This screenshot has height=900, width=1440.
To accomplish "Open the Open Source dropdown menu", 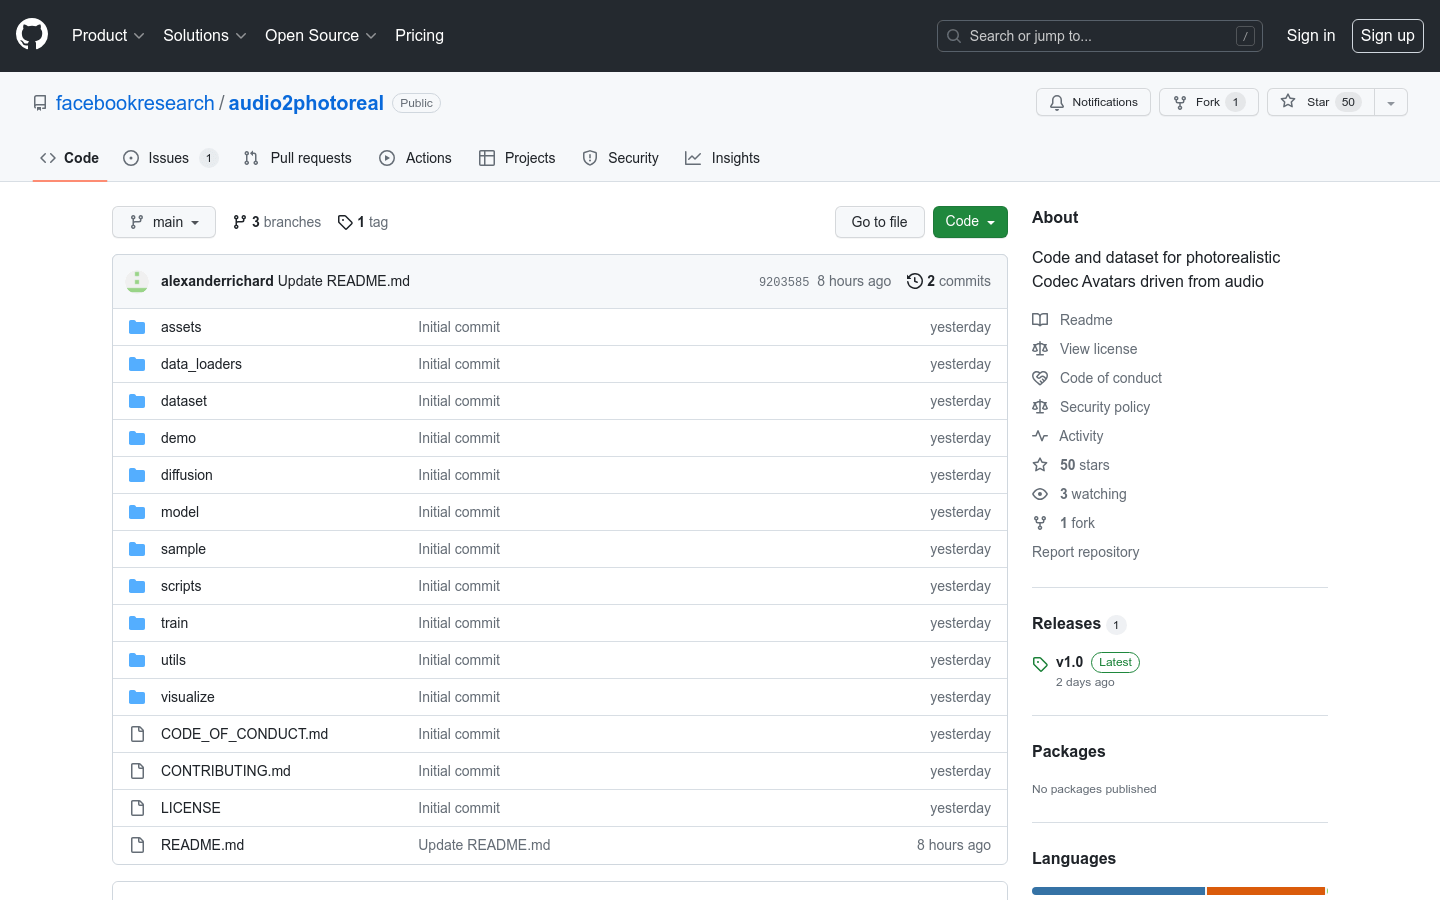I will point(320,35).
